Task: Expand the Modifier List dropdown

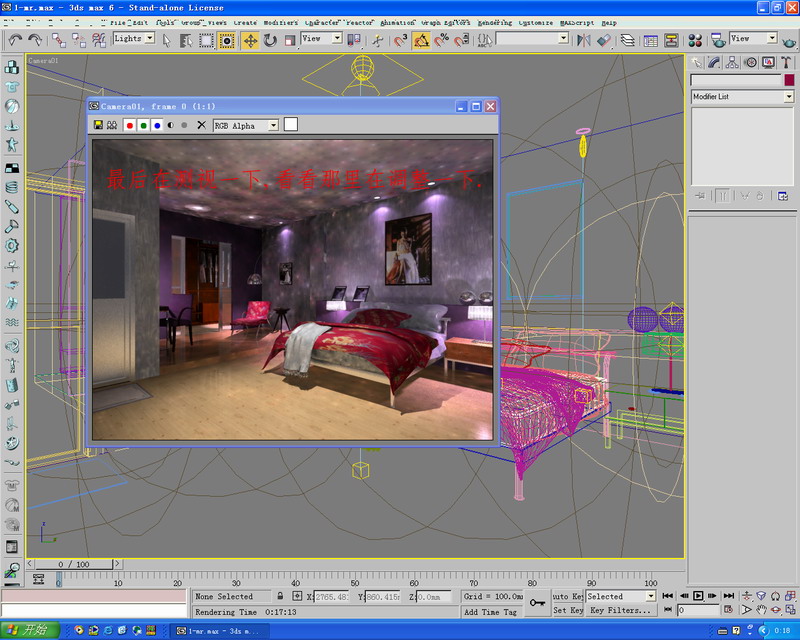Action: pyautogui.click(x=788, y=97)
